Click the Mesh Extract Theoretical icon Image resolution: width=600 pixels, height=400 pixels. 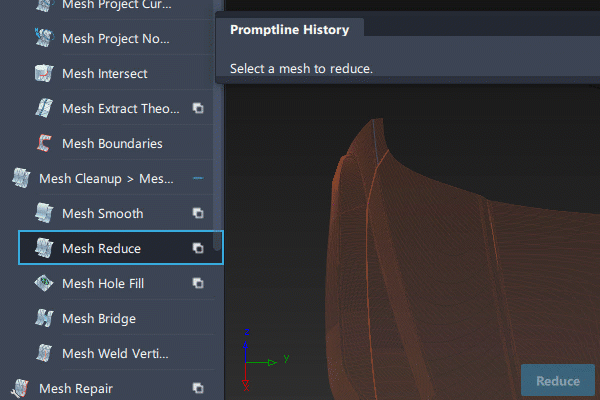44,108
